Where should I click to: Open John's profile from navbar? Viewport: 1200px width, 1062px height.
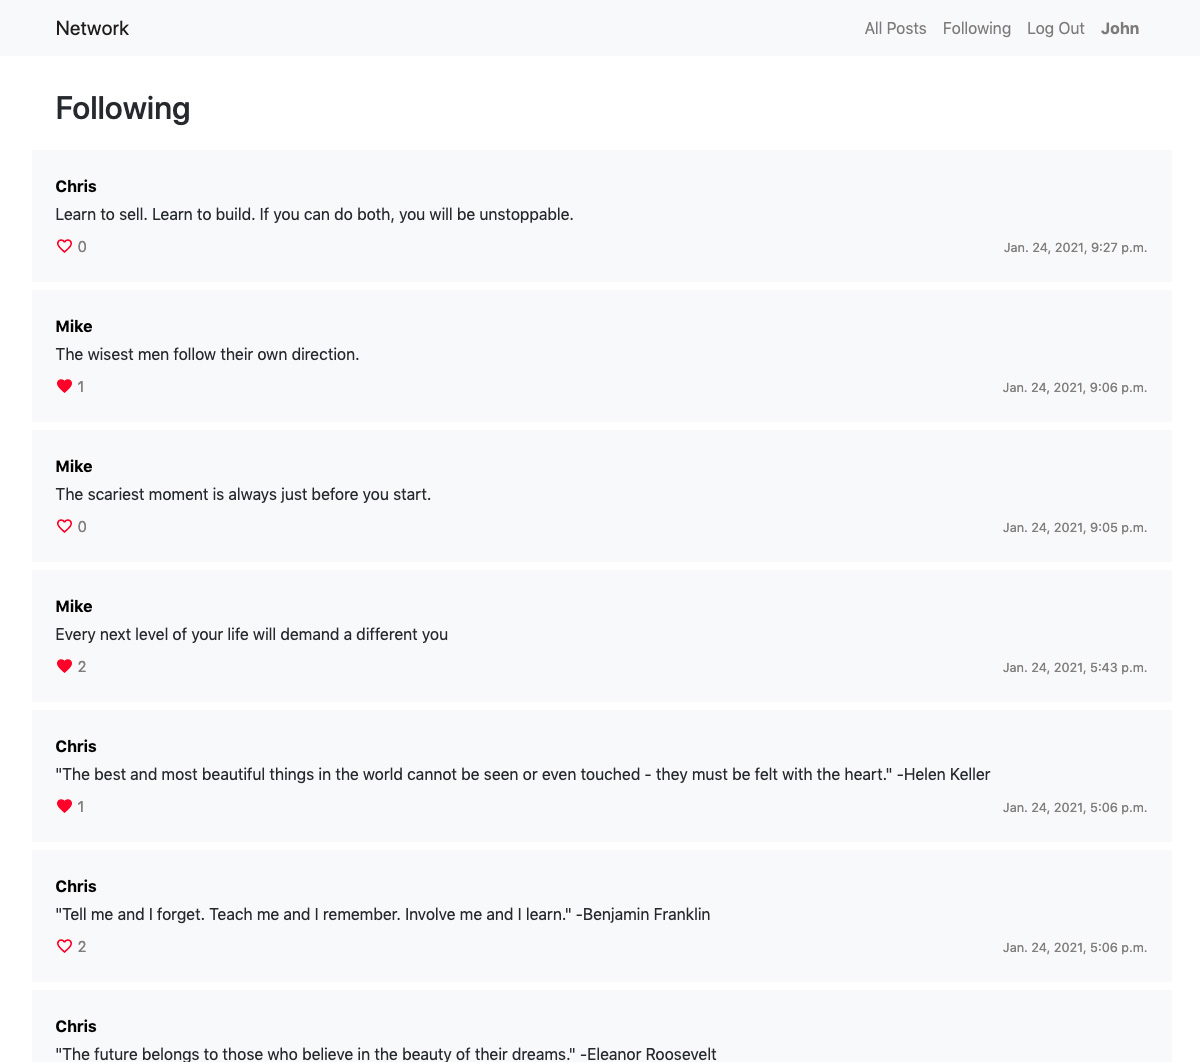[x=1120, y=28]
